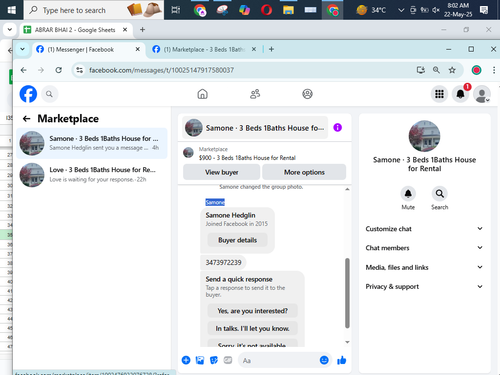Open Samone 3 Beds 1Baths conversation
The image size is (500, 375).
tap(92, 143)
